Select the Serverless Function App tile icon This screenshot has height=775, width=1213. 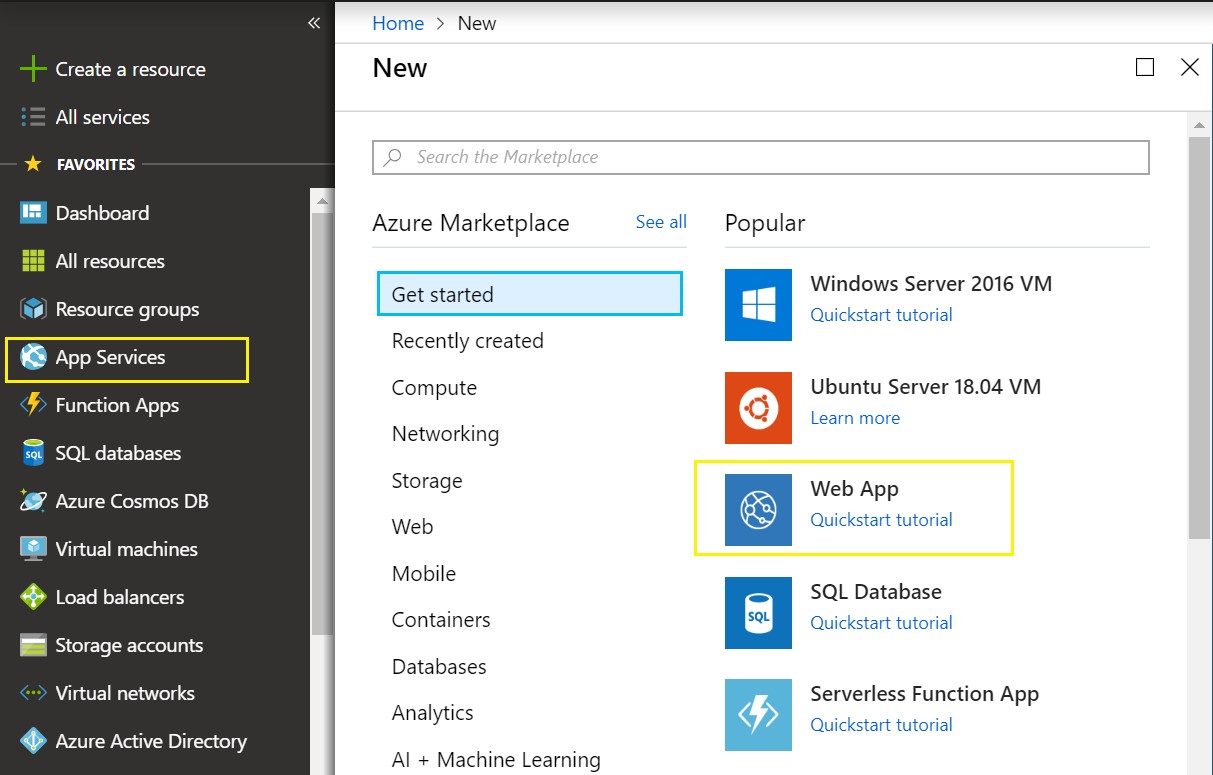(x=758, y=714)
